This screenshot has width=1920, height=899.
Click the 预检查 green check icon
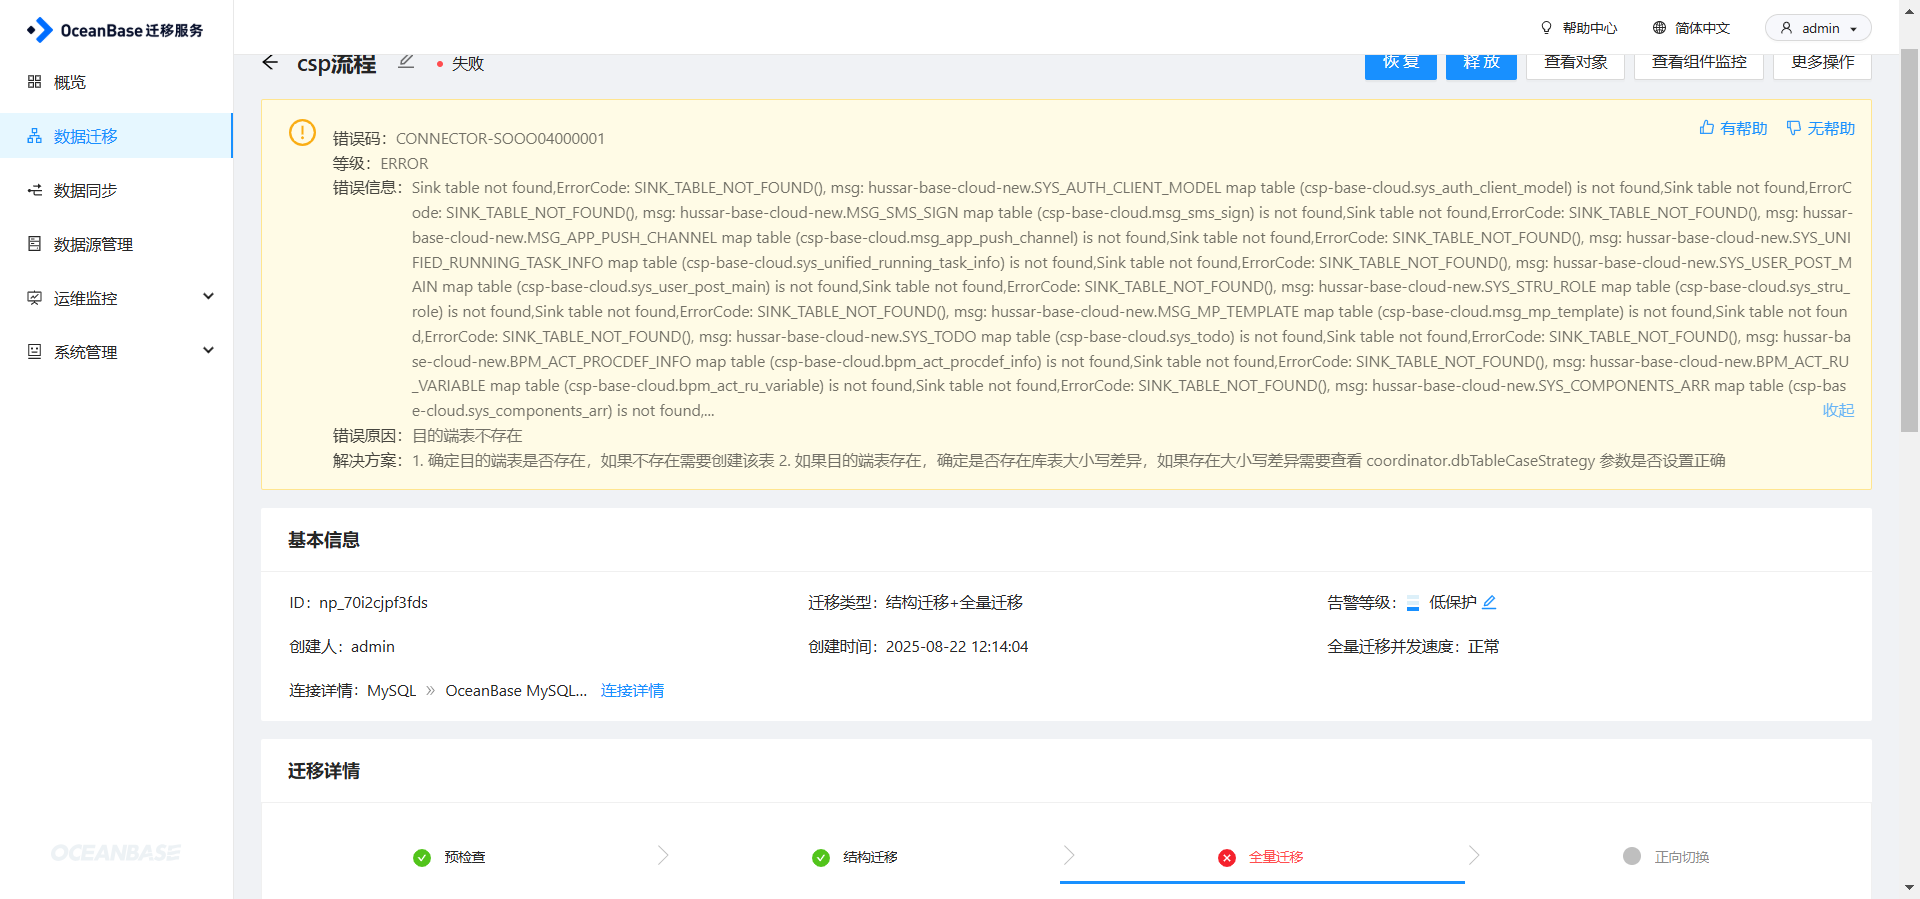422,857
